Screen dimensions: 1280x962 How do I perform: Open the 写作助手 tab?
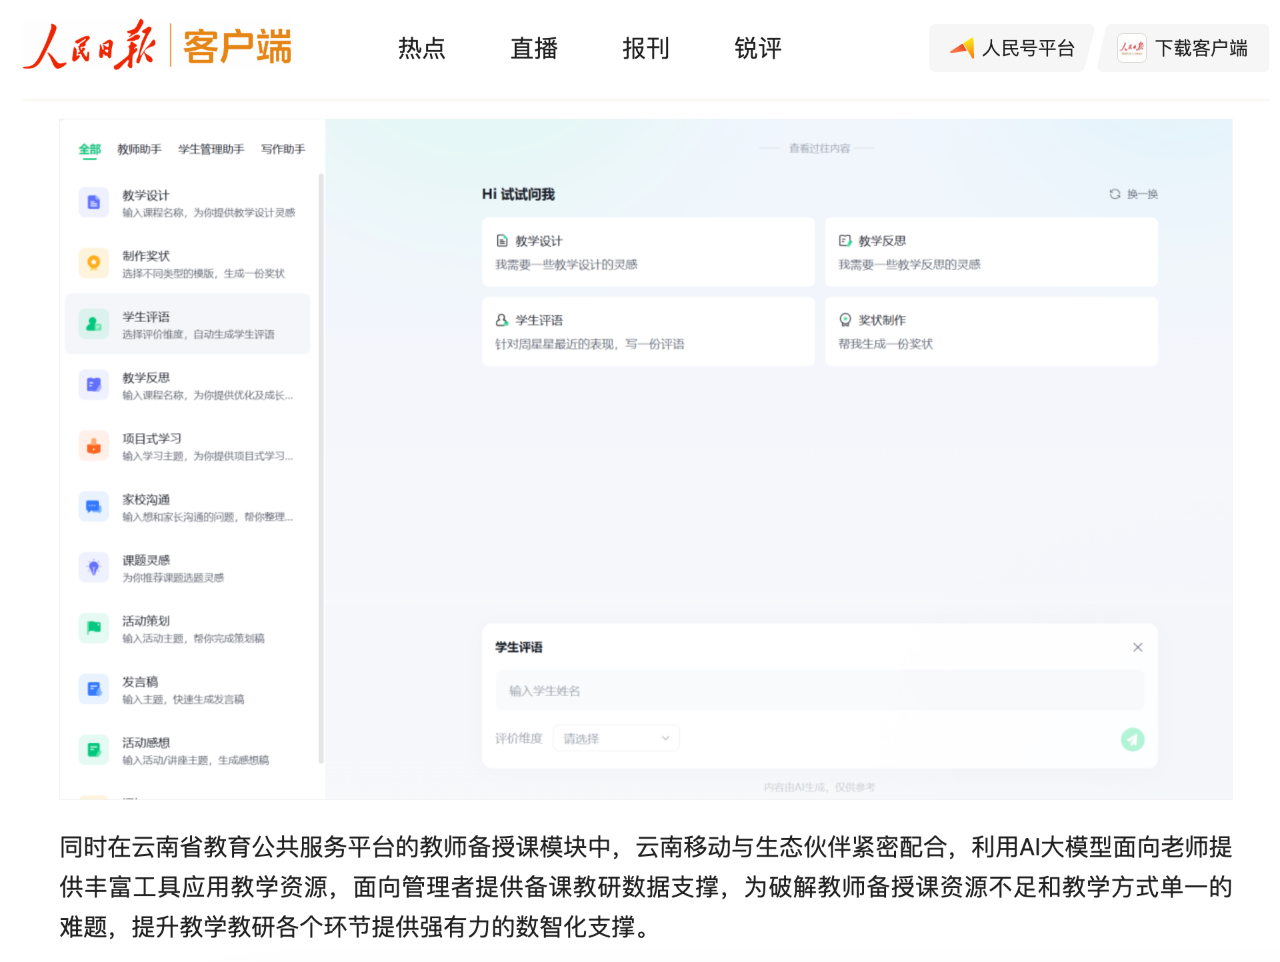point(283,149)
